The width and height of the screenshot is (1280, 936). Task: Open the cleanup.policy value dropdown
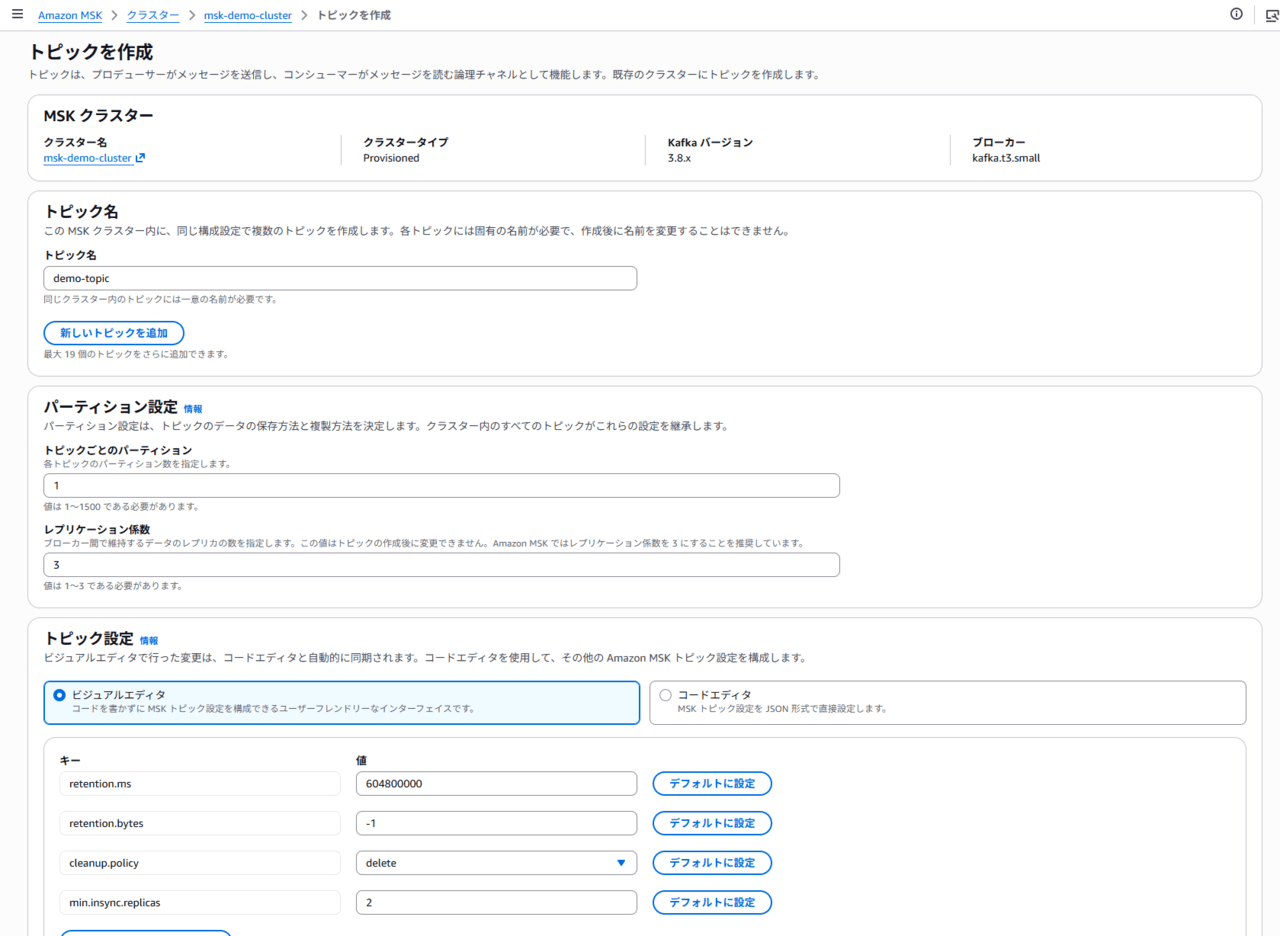pos(496,863)
